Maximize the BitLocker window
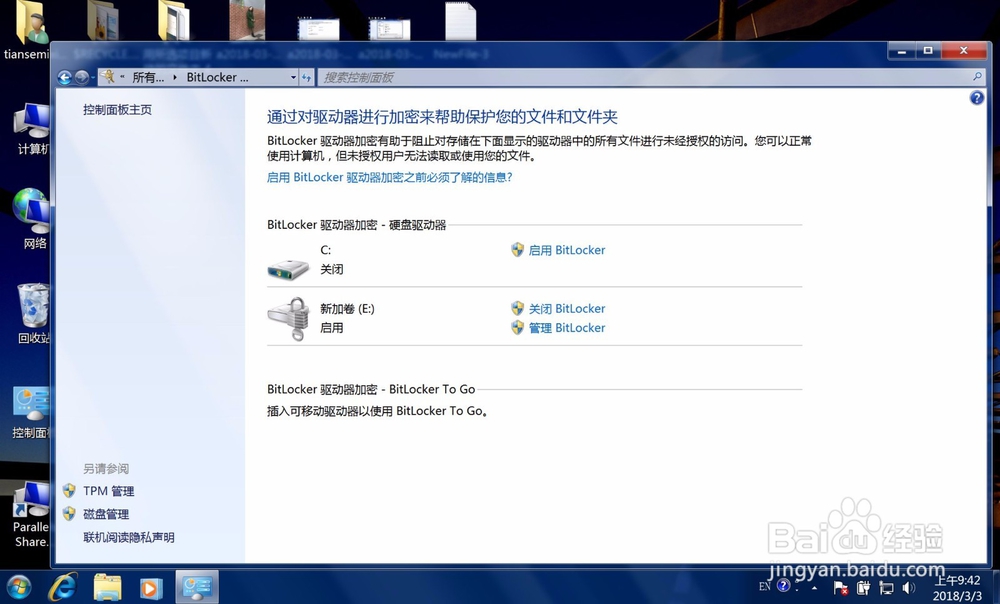 coord(928,51)
